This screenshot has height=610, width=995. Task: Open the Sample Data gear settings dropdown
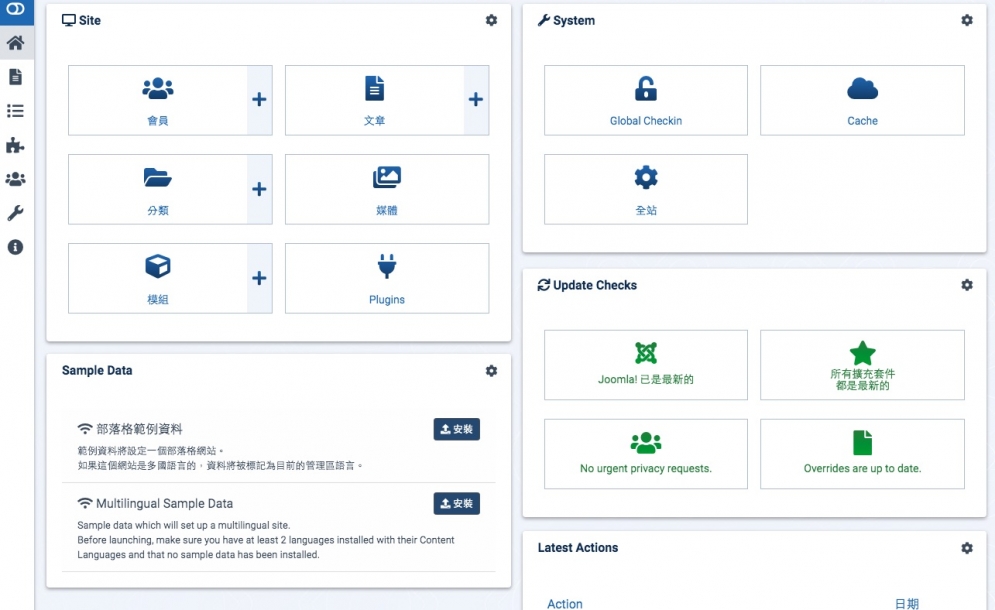tap(491, 371)
